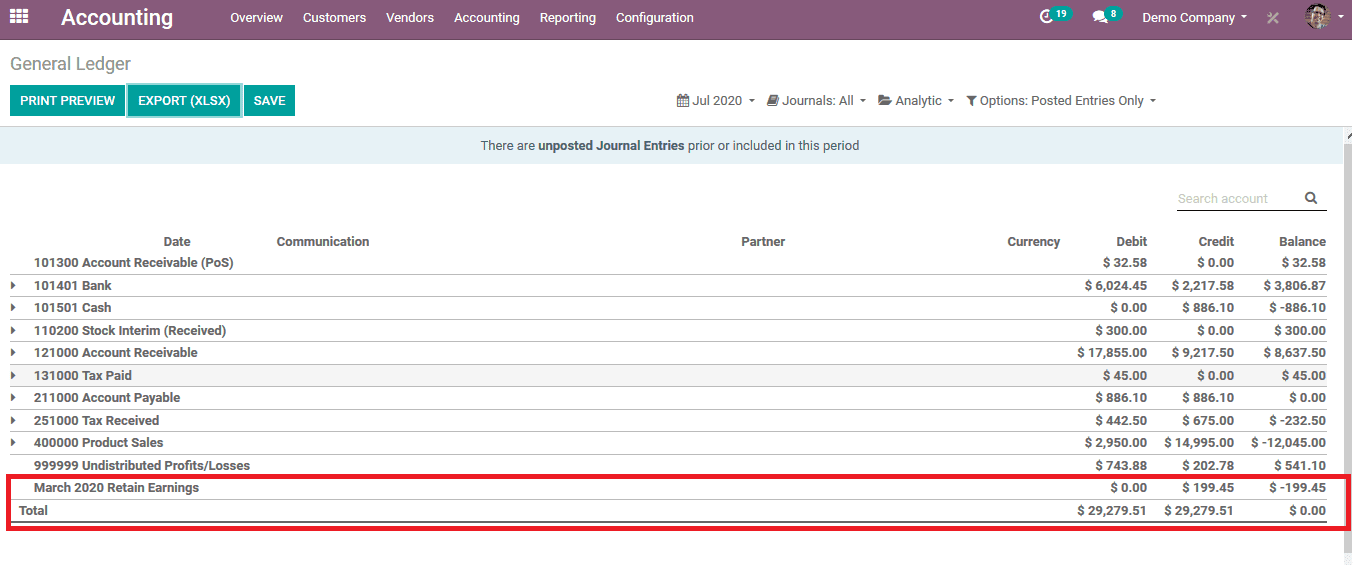The height and width of the screenshot is (565, 1353).
Task: Click Account Receivable debit $ 17,855.00
Action: coord(1112,353)
